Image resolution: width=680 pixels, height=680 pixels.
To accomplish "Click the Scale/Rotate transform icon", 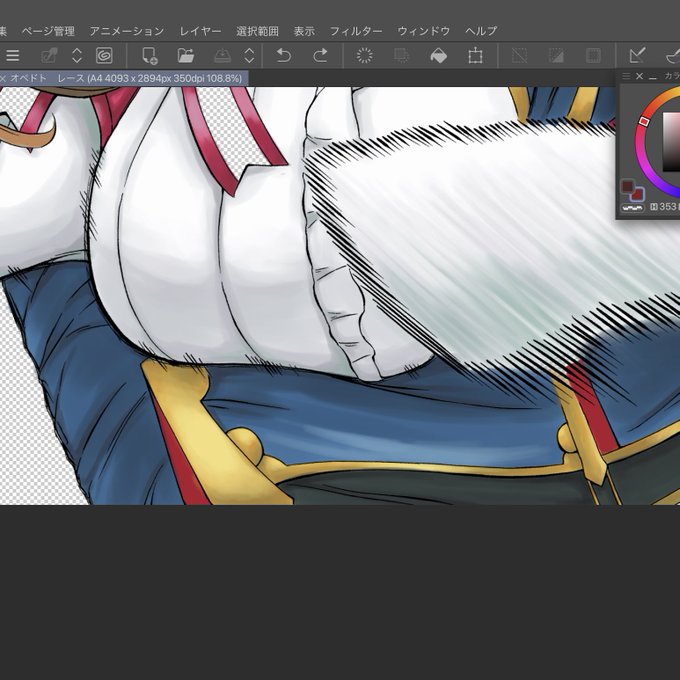I will (475, 56).
